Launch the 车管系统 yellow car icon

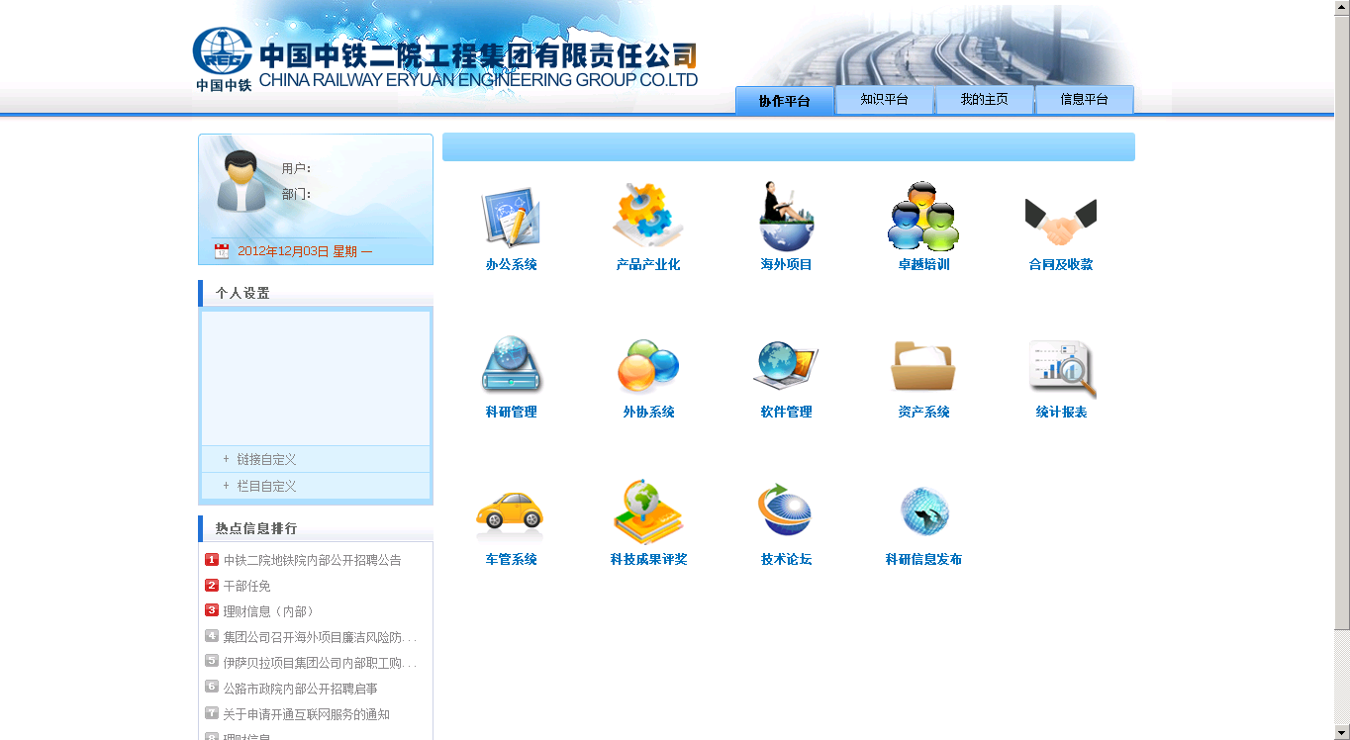pos(510,514)
